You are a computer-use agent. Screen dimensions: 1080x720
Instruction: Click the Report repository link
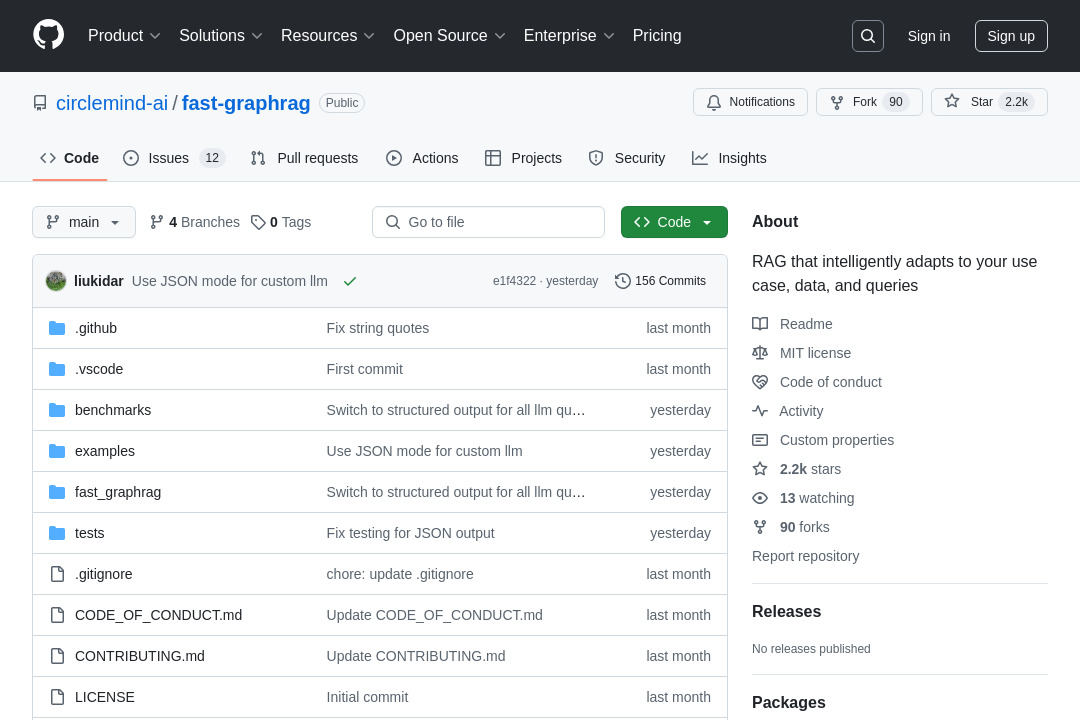[805, 556]
